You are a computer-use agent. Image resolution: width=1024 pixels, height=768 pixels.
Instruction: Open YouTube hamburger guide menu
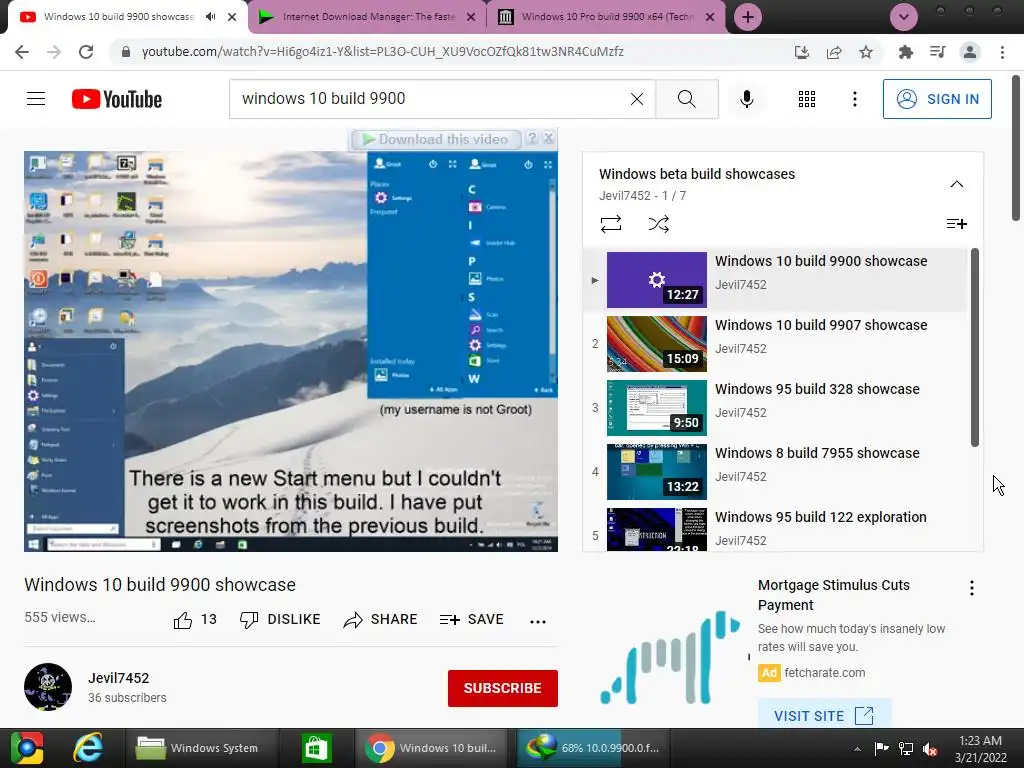click(36, 99)
